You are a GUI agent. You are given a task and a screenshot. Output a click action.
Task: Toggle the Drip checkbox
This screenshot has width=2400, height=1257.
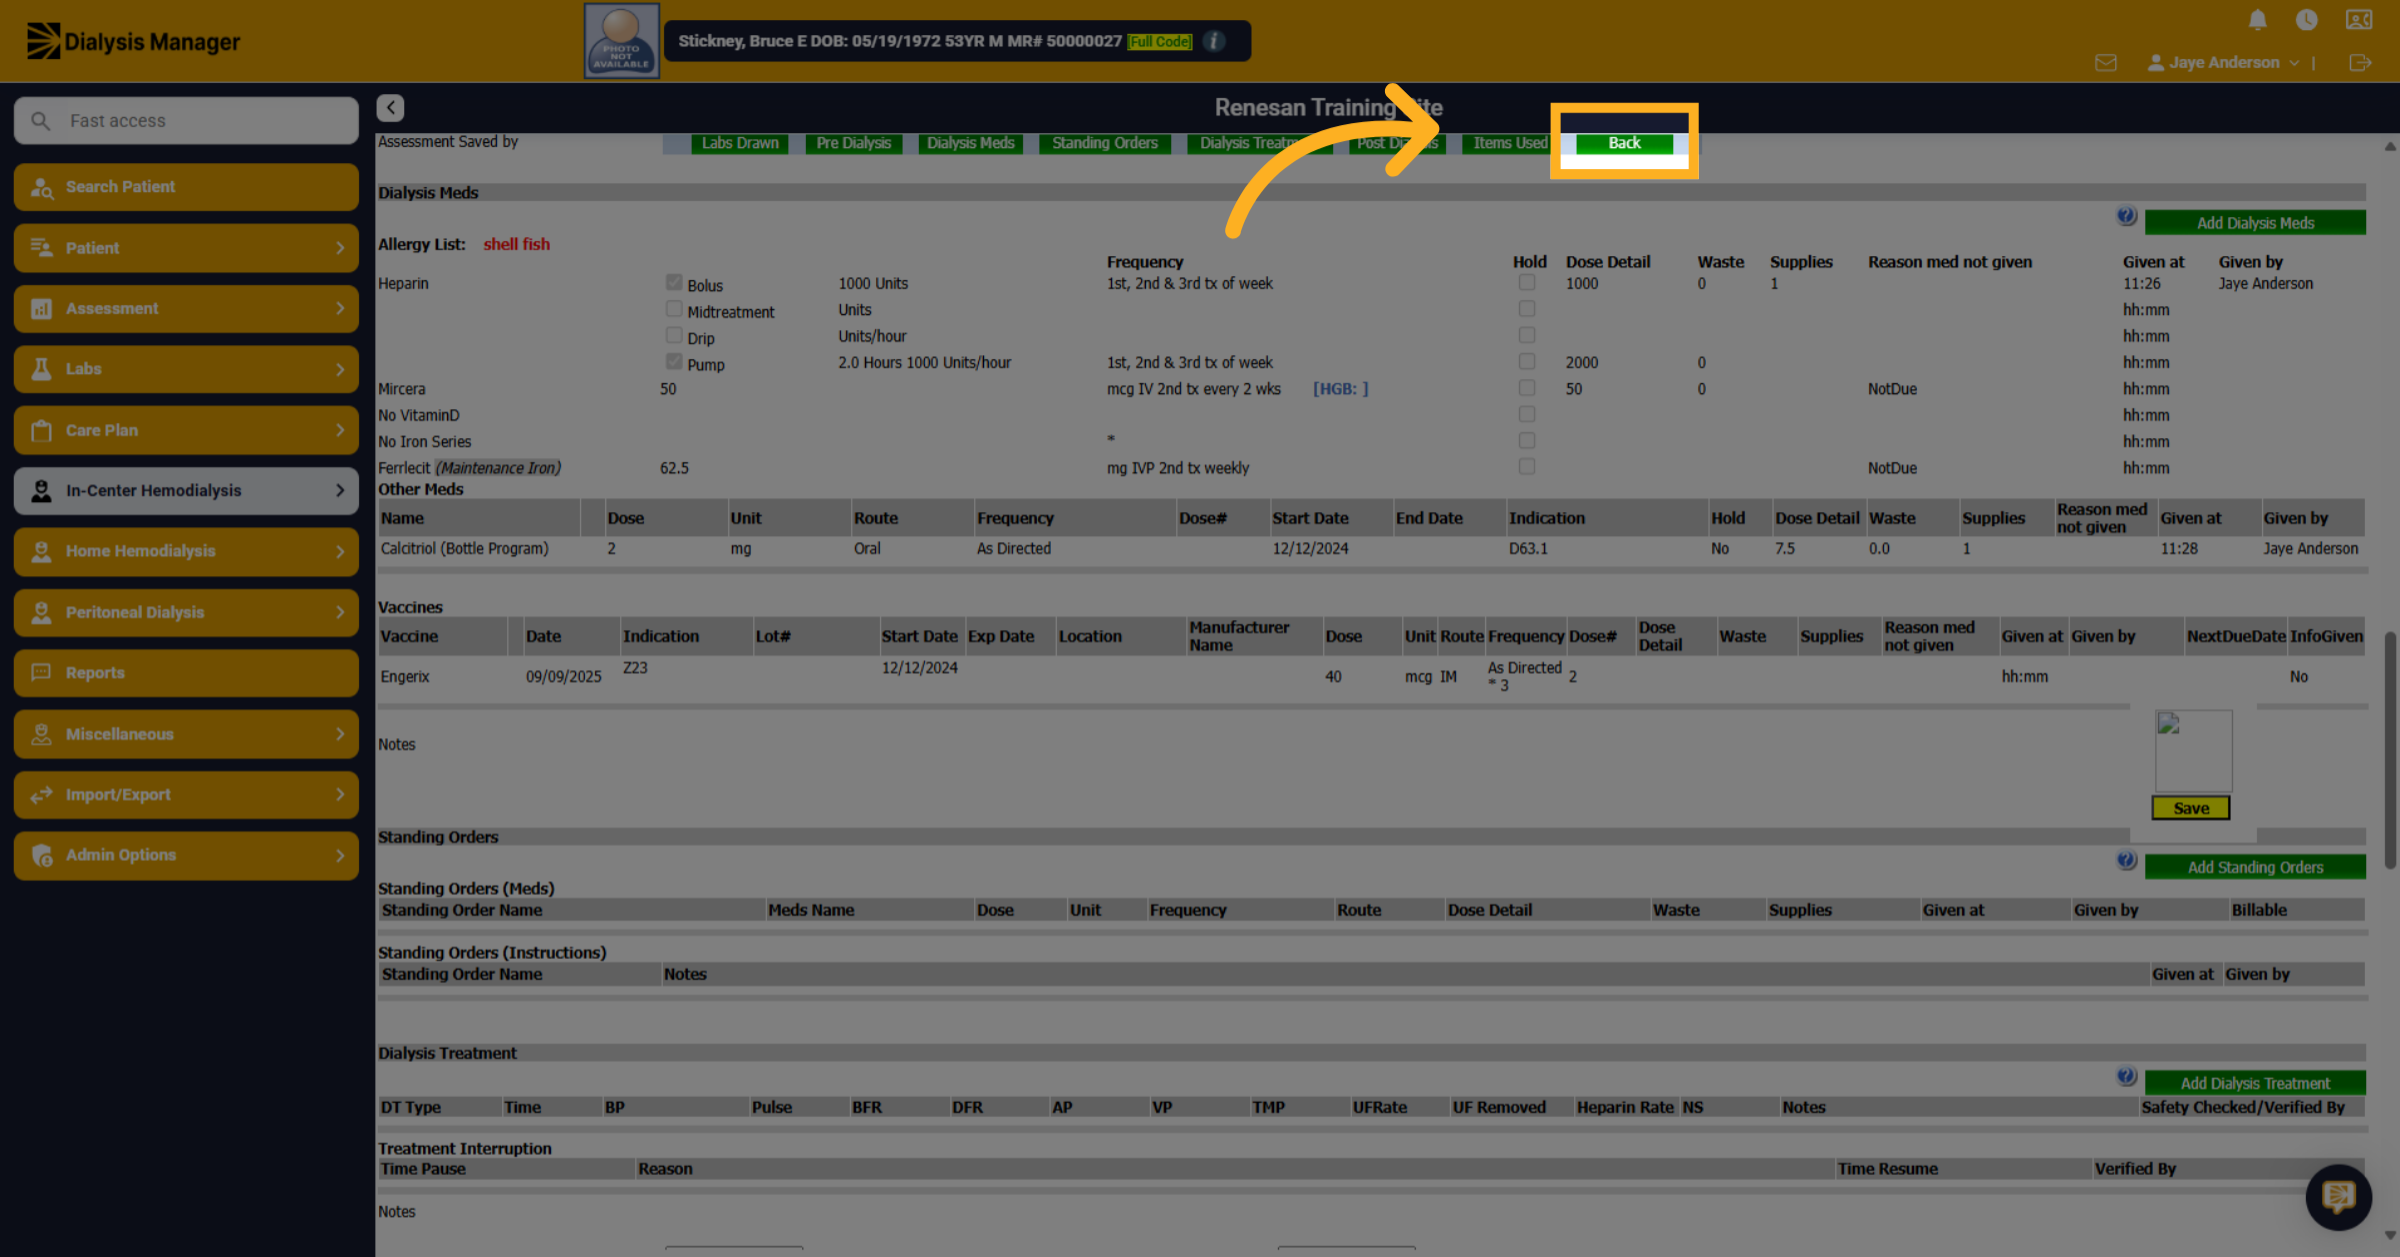[x=674, y=335]
